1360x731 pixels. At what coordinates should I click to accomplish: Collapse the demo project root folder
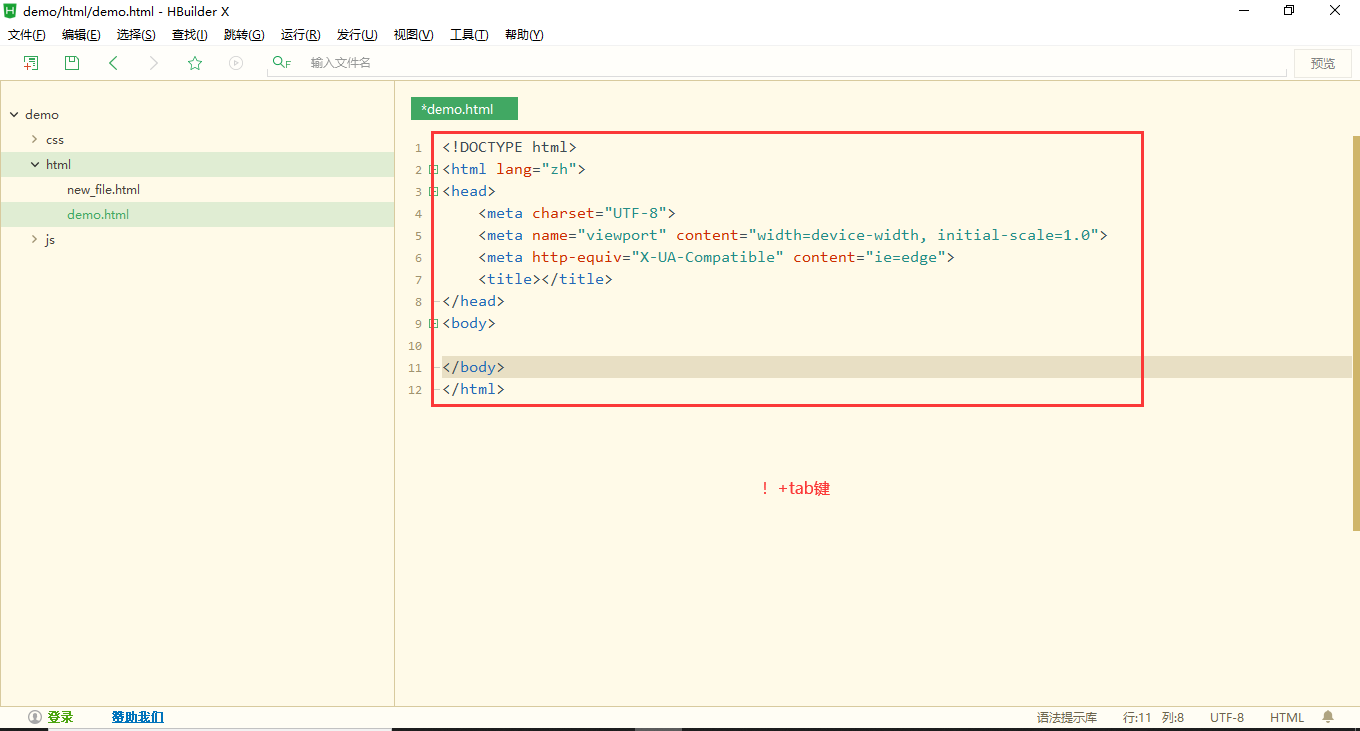click(x=14, y=115)
